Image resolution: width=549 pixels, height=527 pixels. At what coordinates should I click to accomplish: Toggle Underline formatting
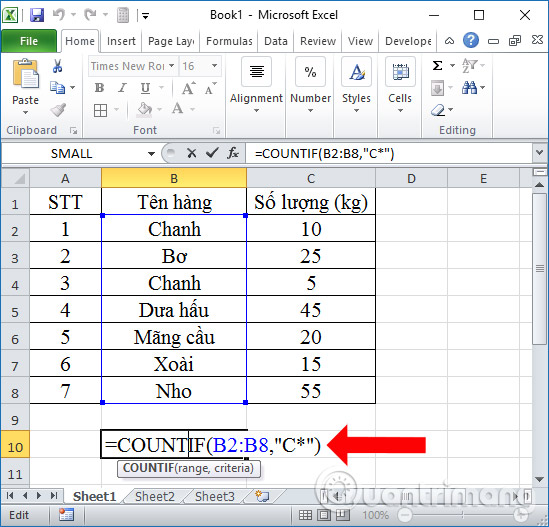pos(145,88)
